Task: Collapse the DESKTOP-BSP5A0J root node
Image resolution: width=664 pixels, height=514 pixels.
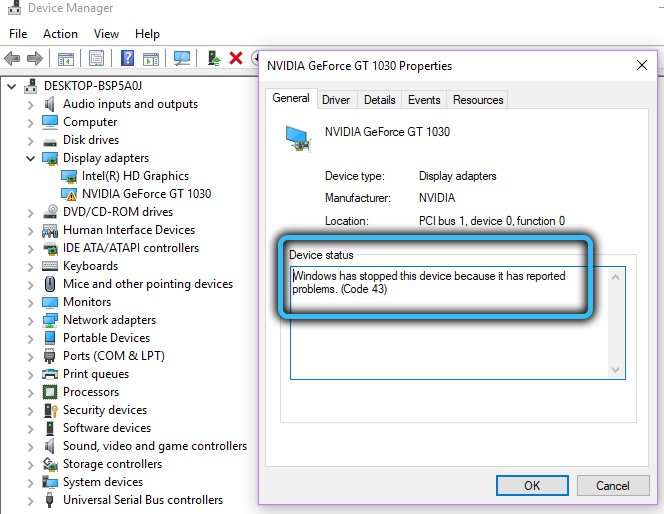Action: pyautogui.click(x=12, y=86)
